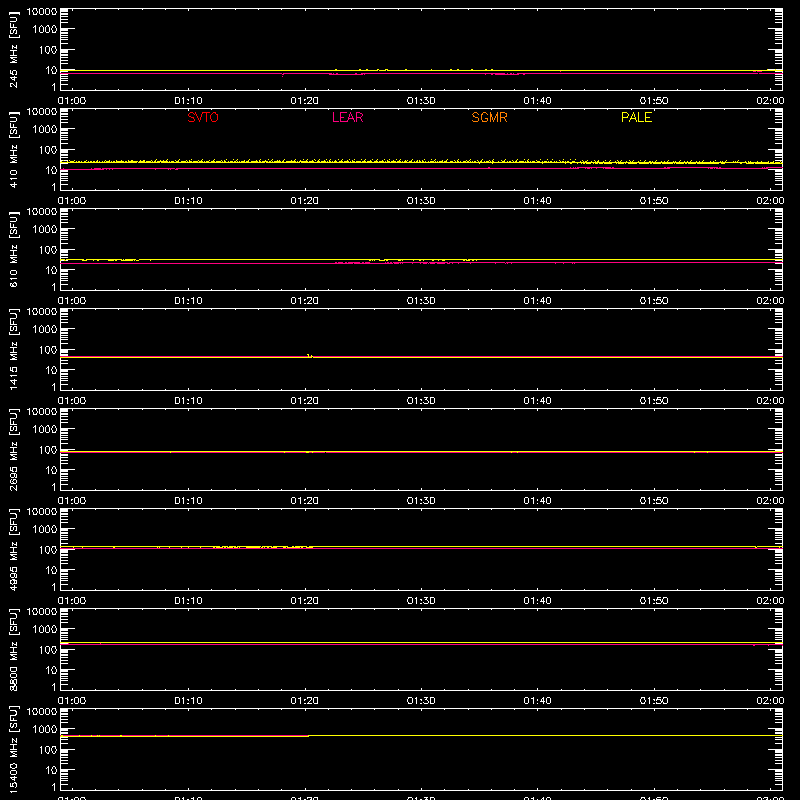Click the 01:20 time label under 1415 MHz plot

pyautogui.click(x=305, y=401)
